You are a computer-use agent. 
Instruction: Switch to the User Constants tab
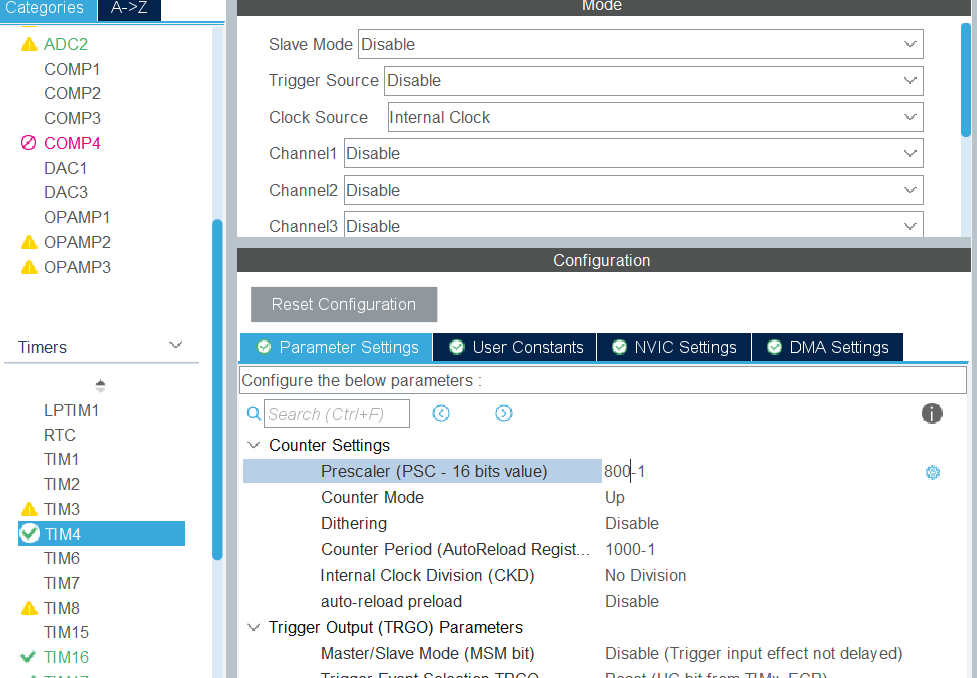coord(515,347)
